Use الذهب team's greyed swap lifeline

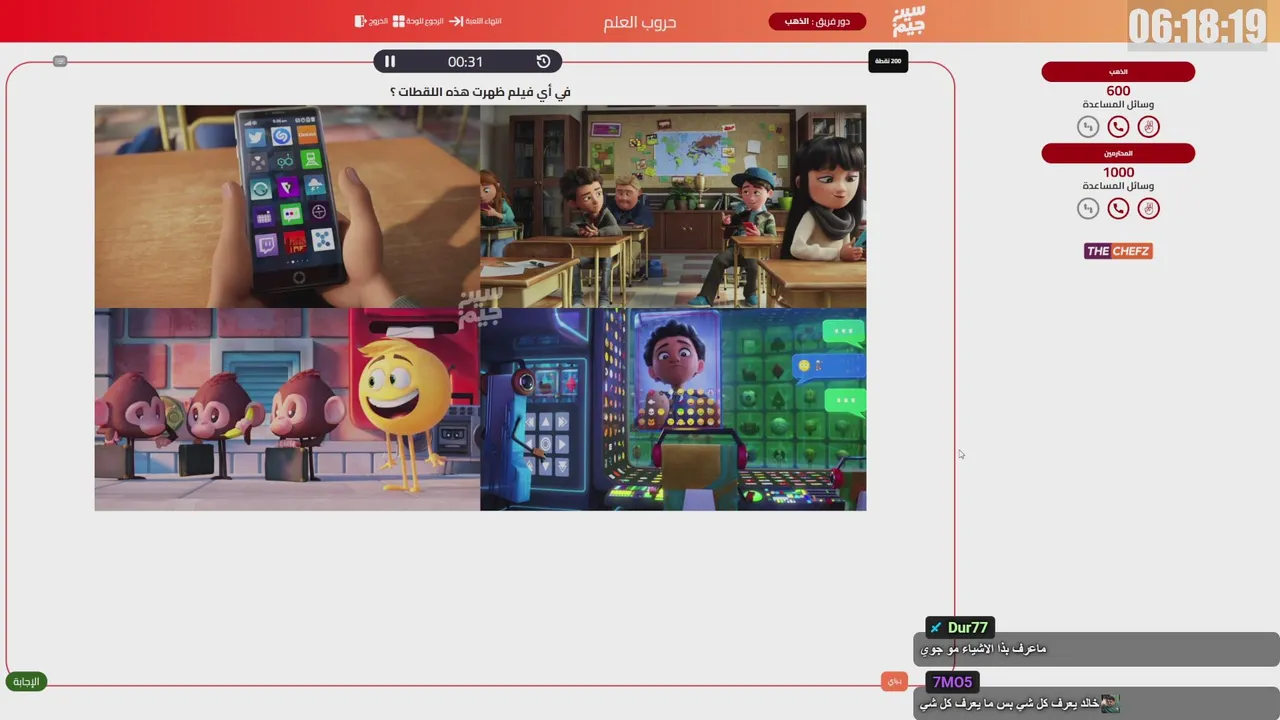pyautogui.click(x=1088, y=127)
